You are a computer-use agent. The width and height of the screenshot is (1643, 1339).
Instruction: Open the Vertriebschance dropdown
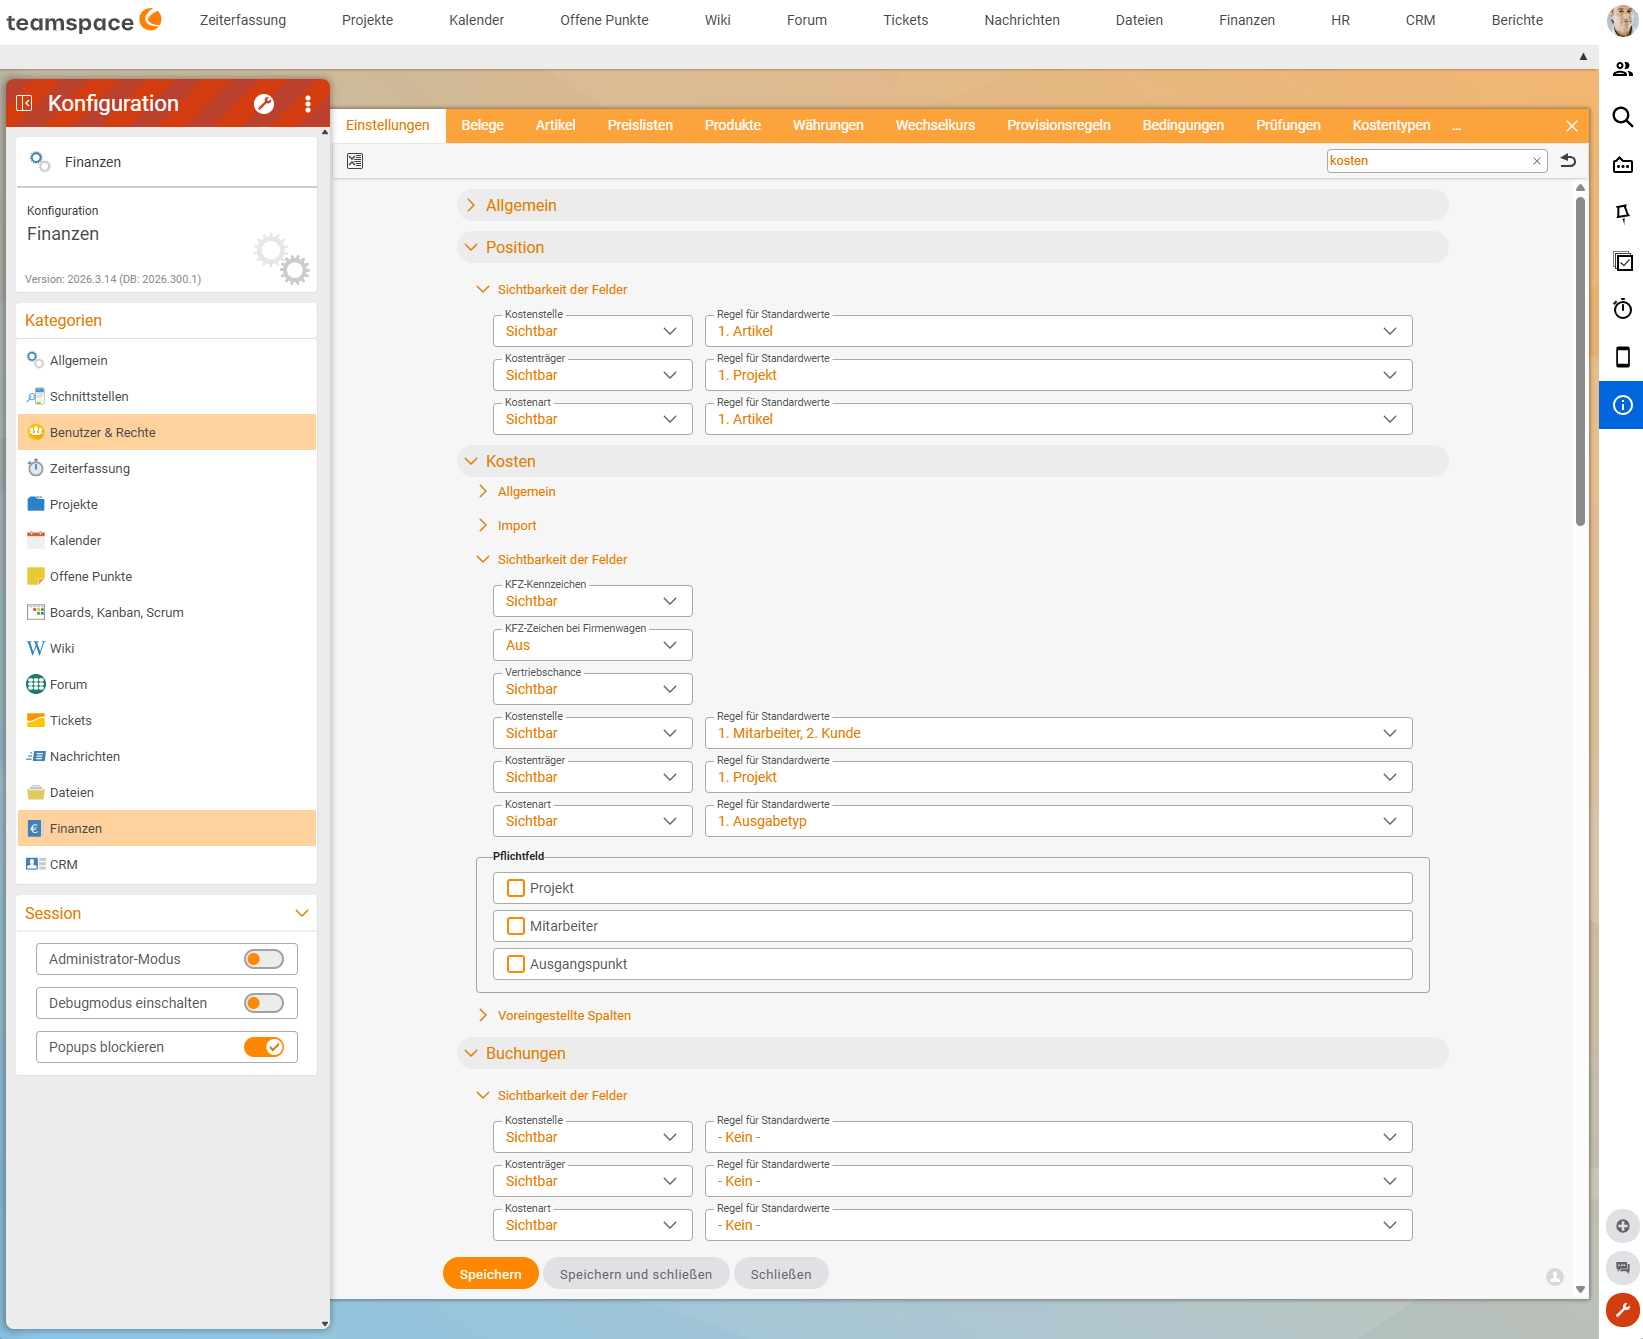pyautogui.click(x=592, y=689)
